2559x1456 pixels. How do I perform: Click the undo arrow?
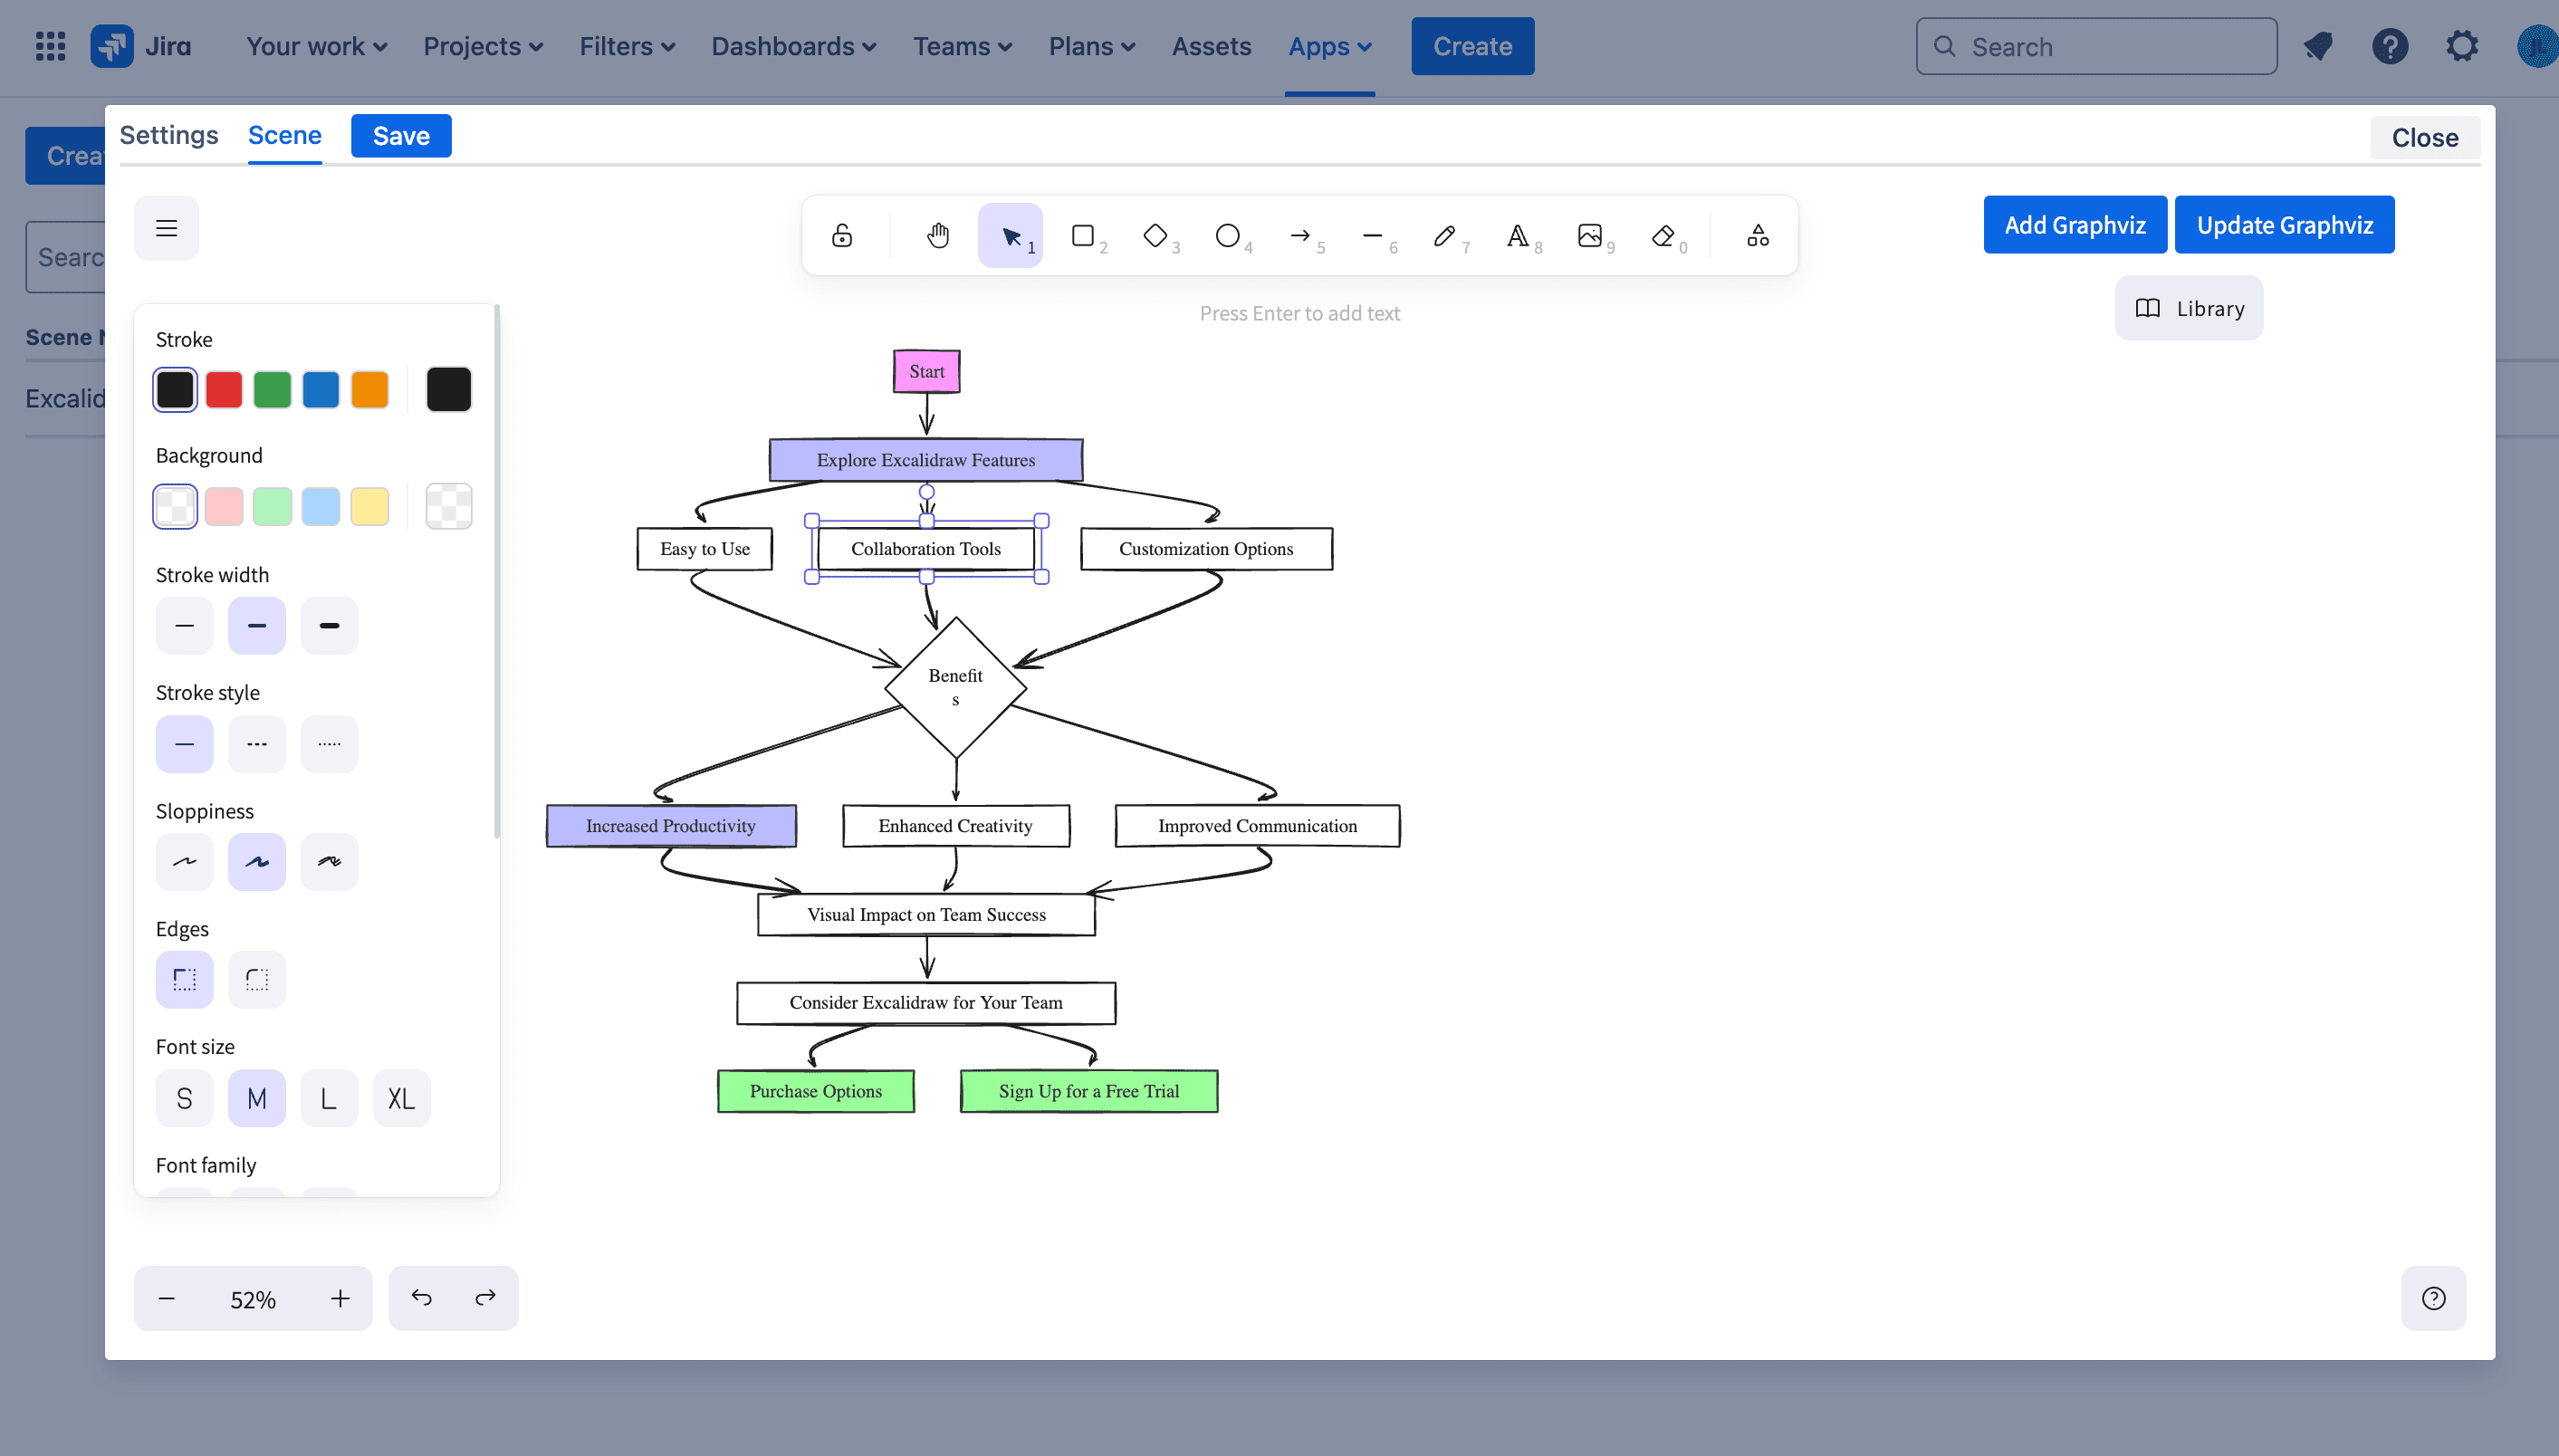pos(422,1298)
